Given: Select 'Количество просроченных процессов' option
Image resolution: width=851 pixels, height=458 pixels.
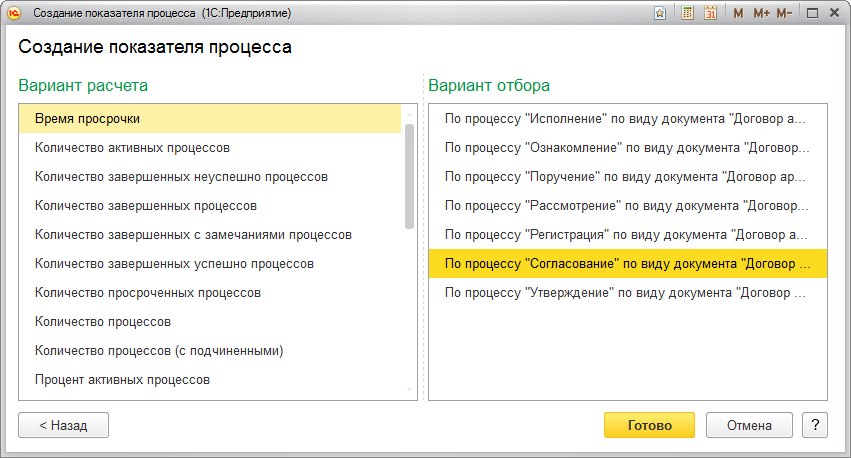Looking at the screenshot, I should (x=148, y=293).
